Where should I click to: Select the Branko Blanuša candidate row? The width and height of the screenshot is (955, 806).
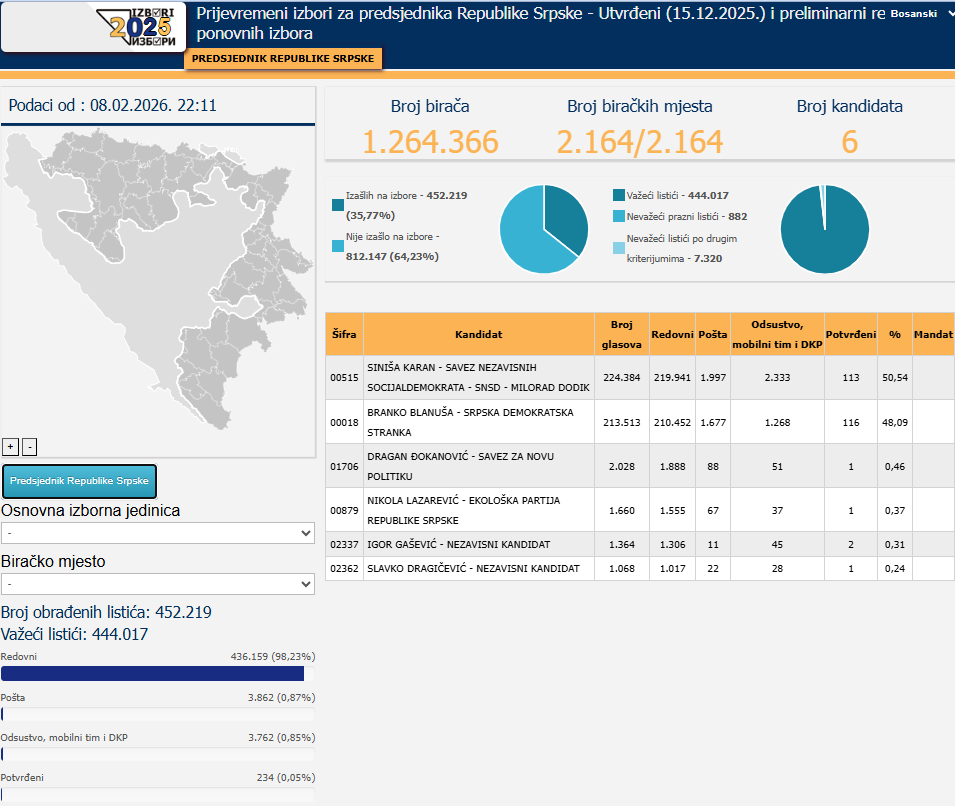(480, 422)
